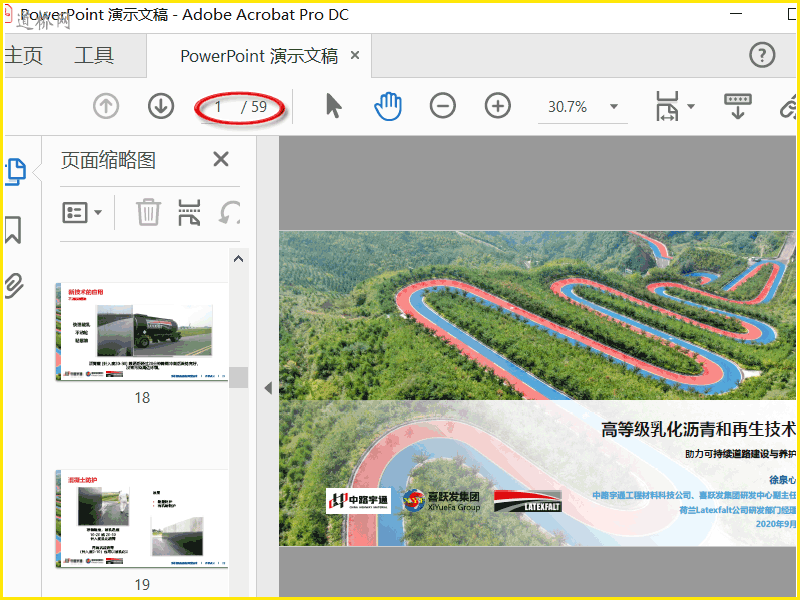Click the delete pages trash icon
800x600 pixels.
(148, 212)
